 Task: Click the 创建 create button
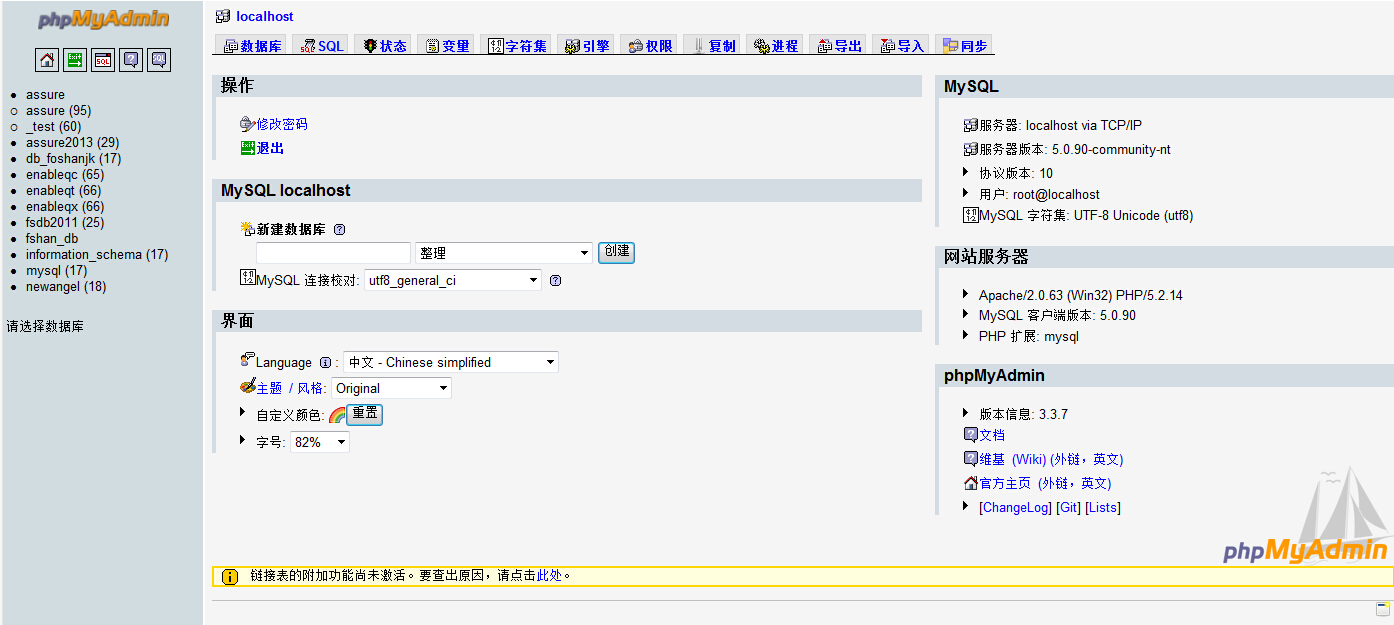pos(616,252)
